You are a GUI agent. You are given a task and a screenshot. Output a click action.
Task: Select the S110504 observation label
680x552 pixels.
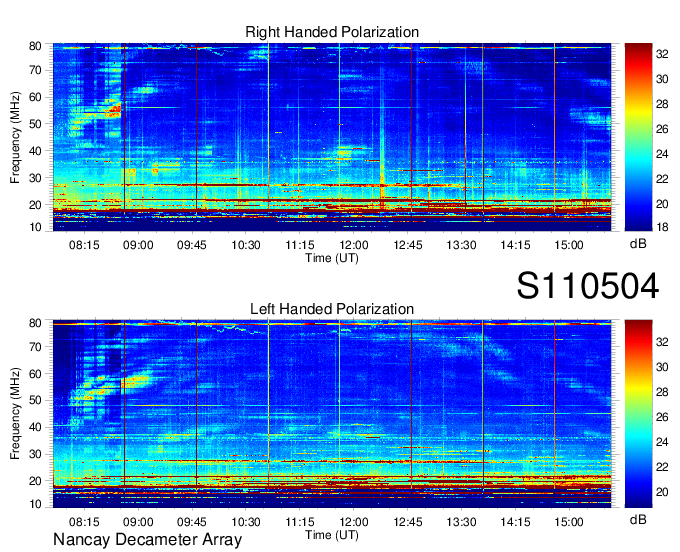pos(588,286)
